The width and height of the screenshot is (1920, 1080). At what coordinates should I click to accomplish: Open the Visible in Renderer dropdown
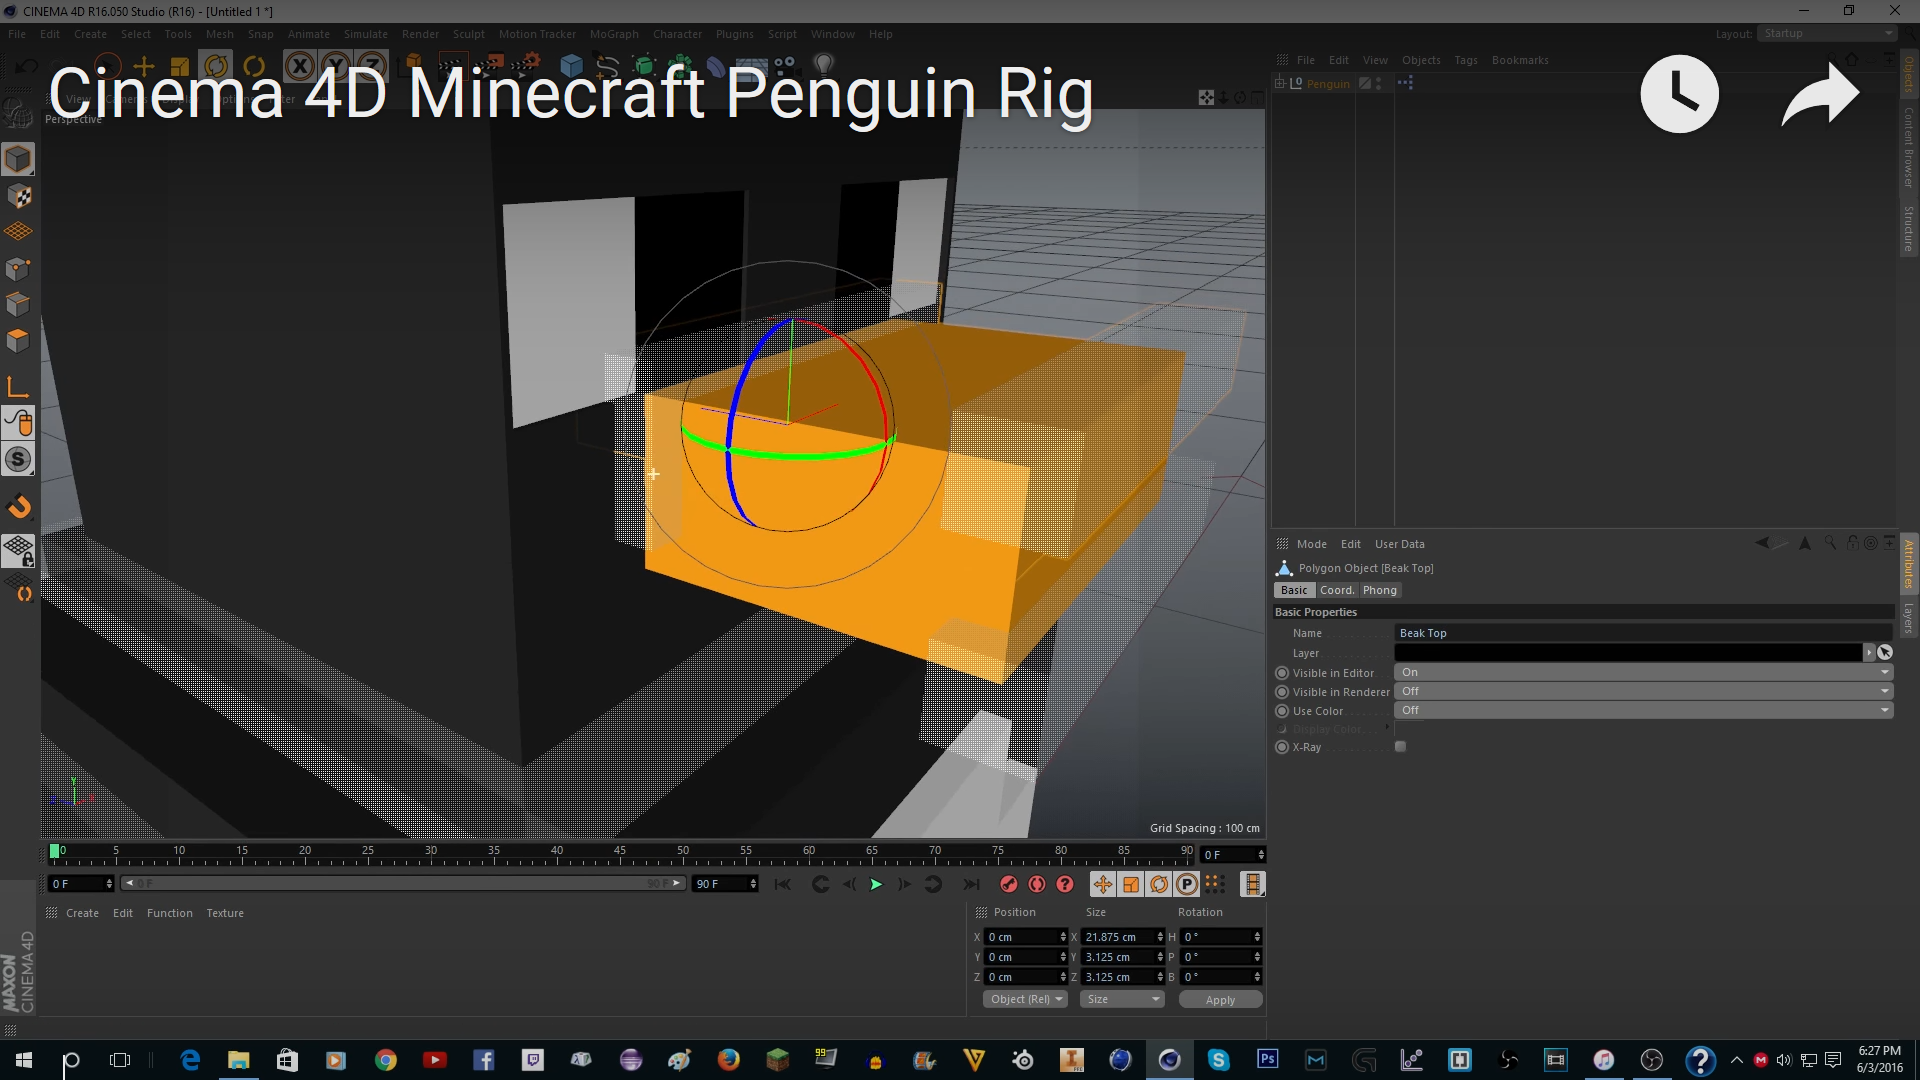(x=1643, y=692)
